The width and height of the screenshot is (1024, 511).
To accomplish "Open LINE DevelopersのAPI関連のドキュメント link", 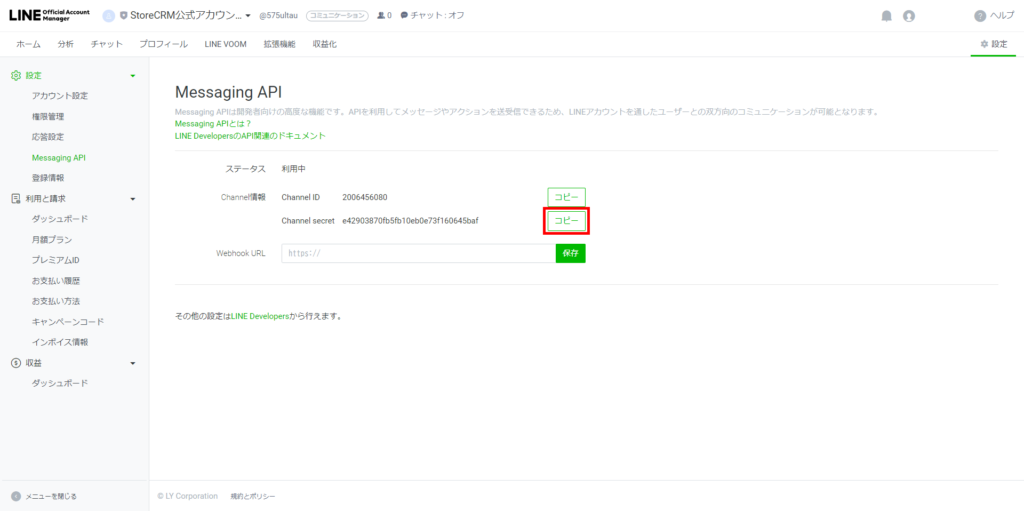I will 250,136.
